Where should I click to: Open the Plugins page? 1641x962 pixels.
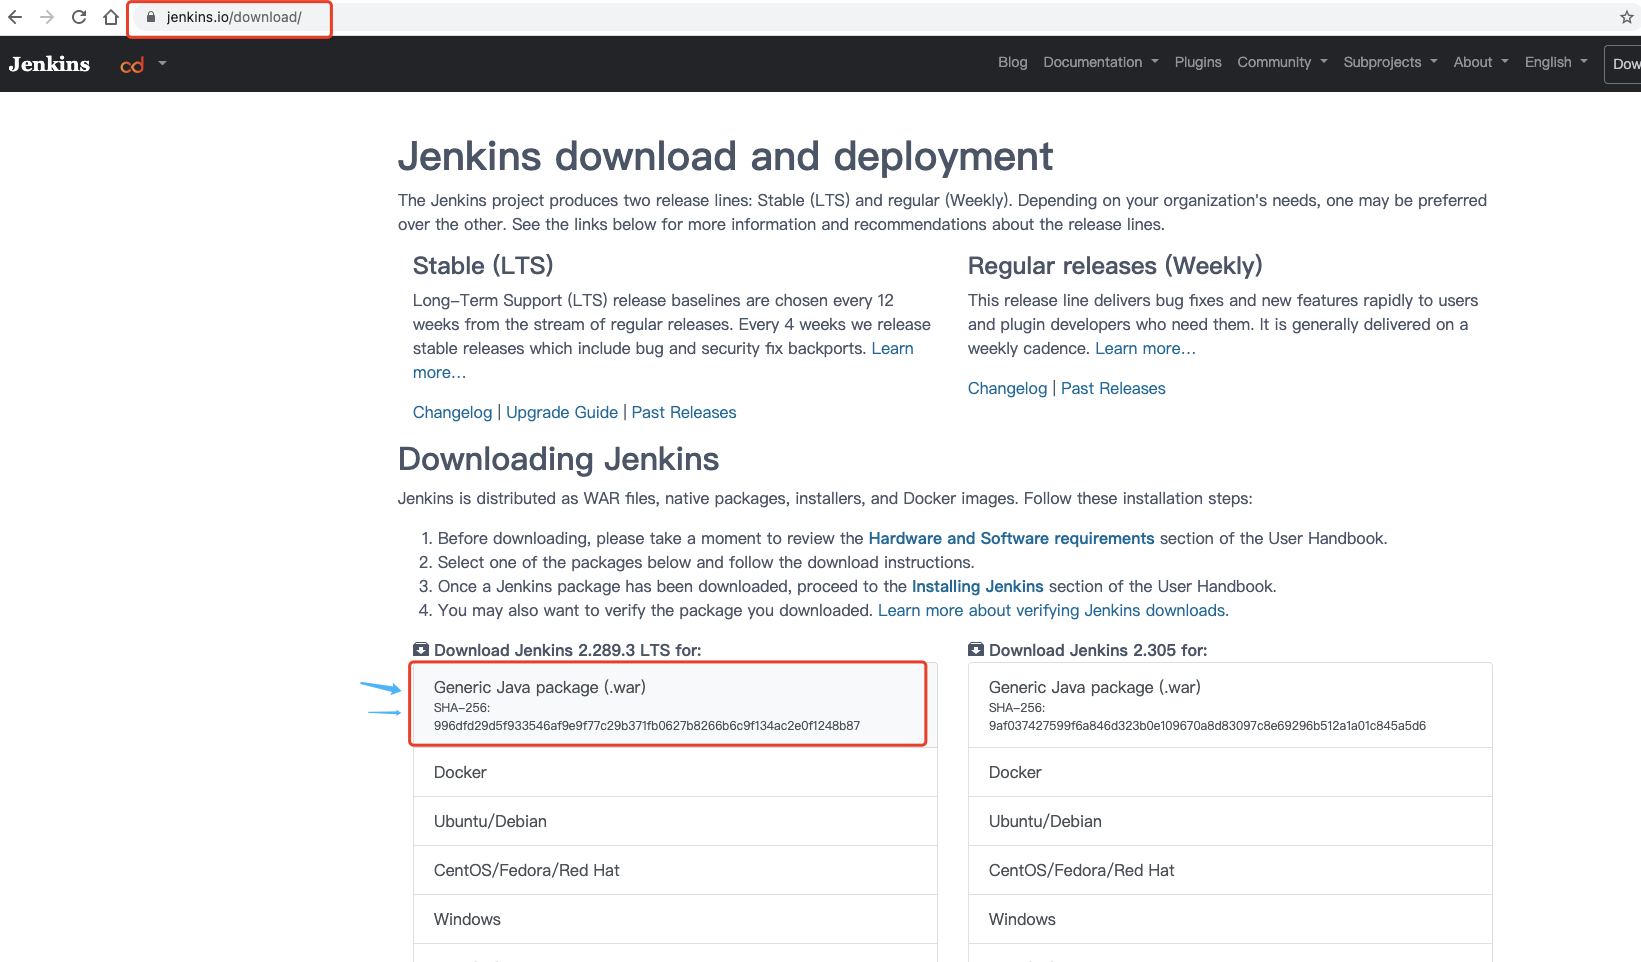pos(1198,62)
